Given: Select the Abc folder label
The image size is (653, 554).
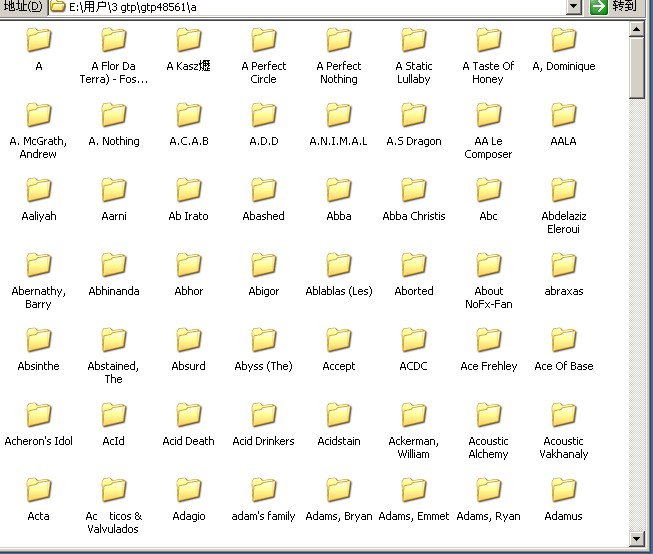Looking at the screenshot, I should click(489, 216).
